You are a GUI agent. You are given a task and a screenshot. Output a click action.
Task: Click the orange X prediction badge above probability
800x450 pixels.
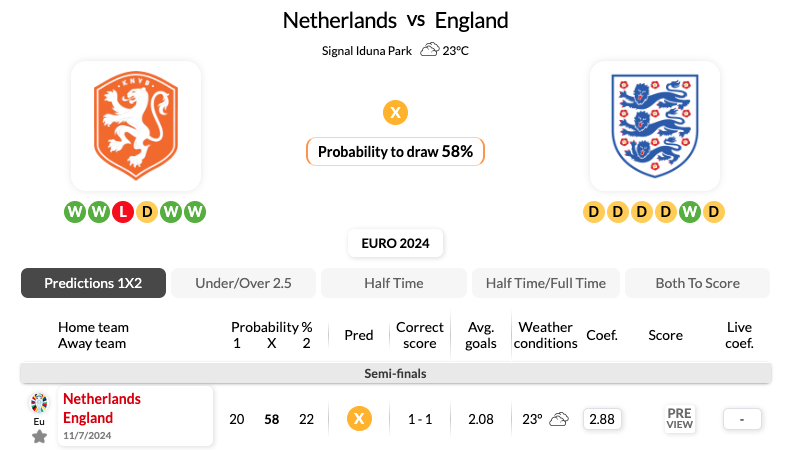(x=395, y=112)
